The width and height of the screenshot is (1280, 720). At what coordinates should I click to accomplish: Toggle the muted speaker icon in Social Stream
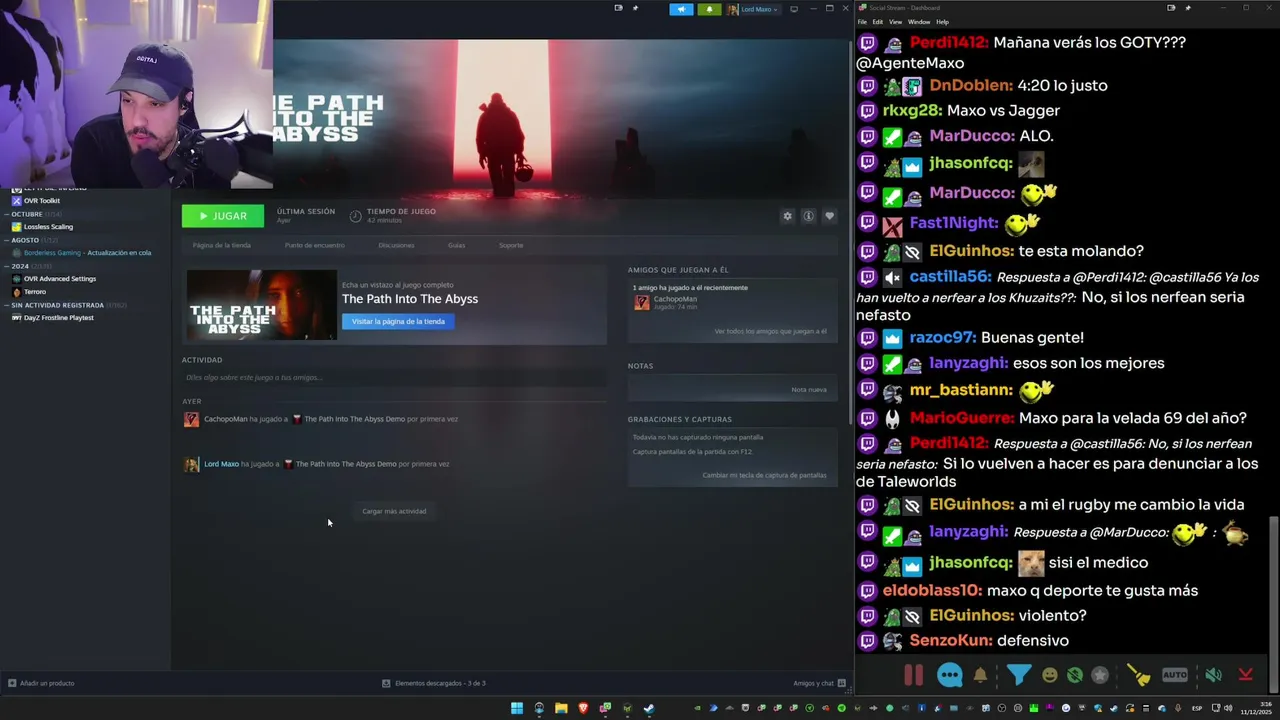[x=1213, y=675]
